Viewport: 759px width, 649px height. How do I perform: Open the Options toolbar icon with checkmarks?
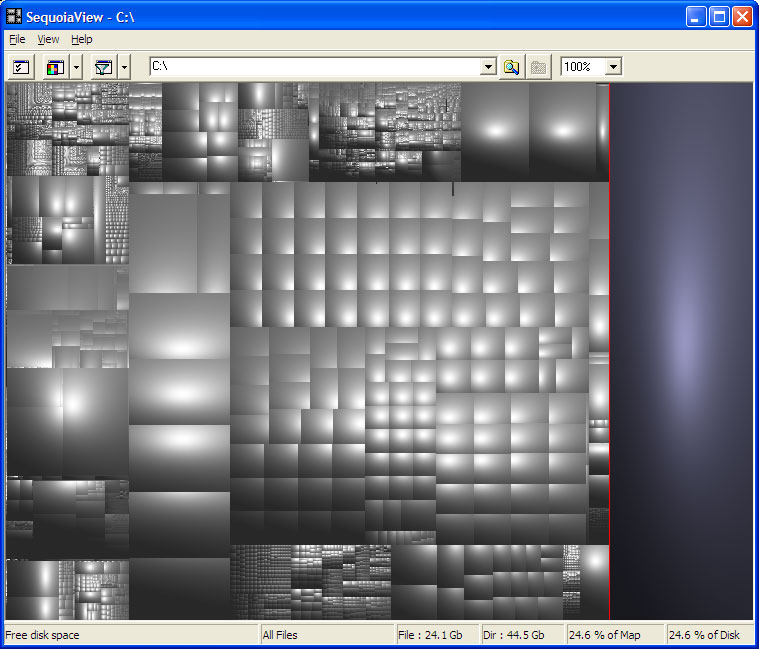[x=21, y=67]
